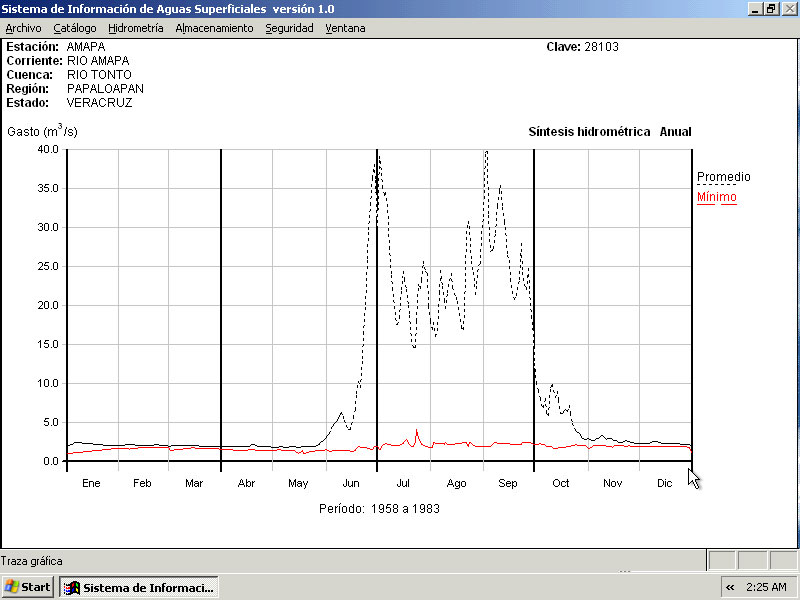
Task: Minimize the application window
Action: click(755, 8)
